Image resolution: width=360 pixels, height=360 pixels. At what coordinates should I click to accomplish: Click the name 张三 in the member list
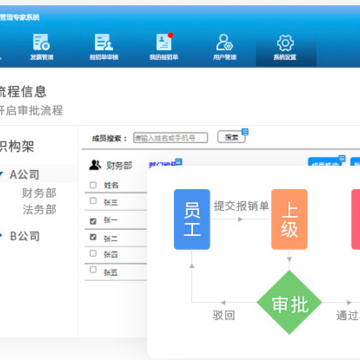(x=111, y=202)
